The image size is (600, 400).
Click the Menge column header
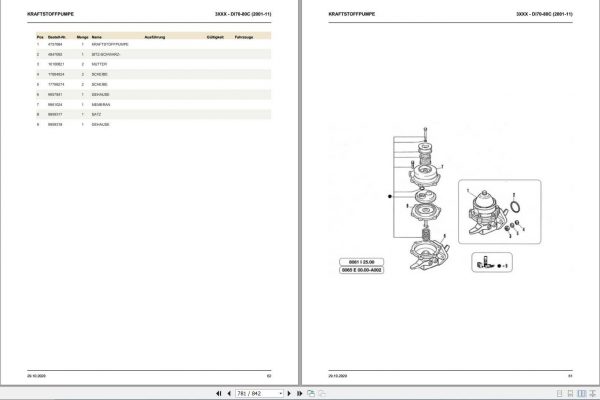click(82, 37)
